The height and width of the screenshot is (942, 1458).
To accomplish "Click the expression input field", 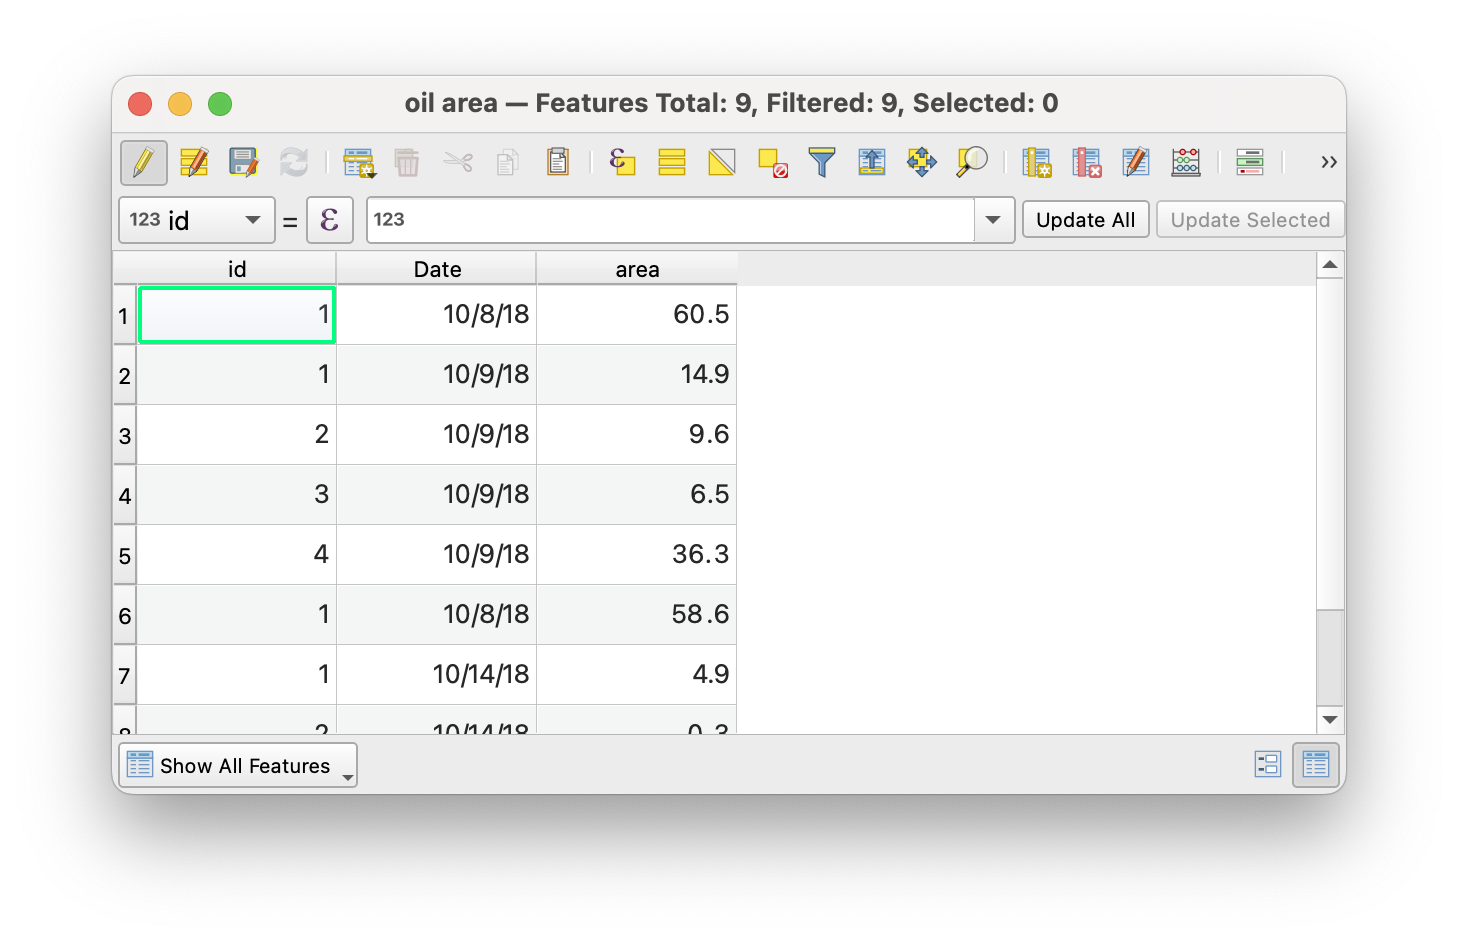I will (670, 220).
